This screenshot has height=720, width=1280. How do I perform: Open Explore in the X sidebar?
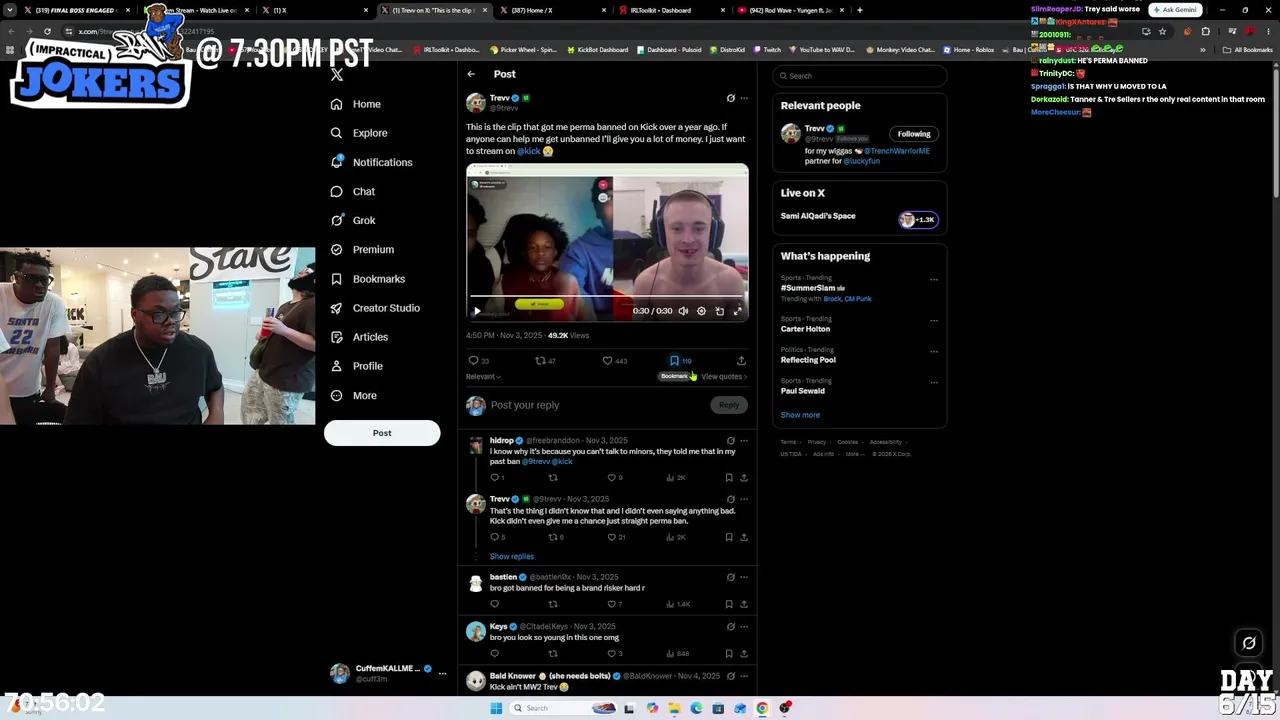[x=359, y=133]
